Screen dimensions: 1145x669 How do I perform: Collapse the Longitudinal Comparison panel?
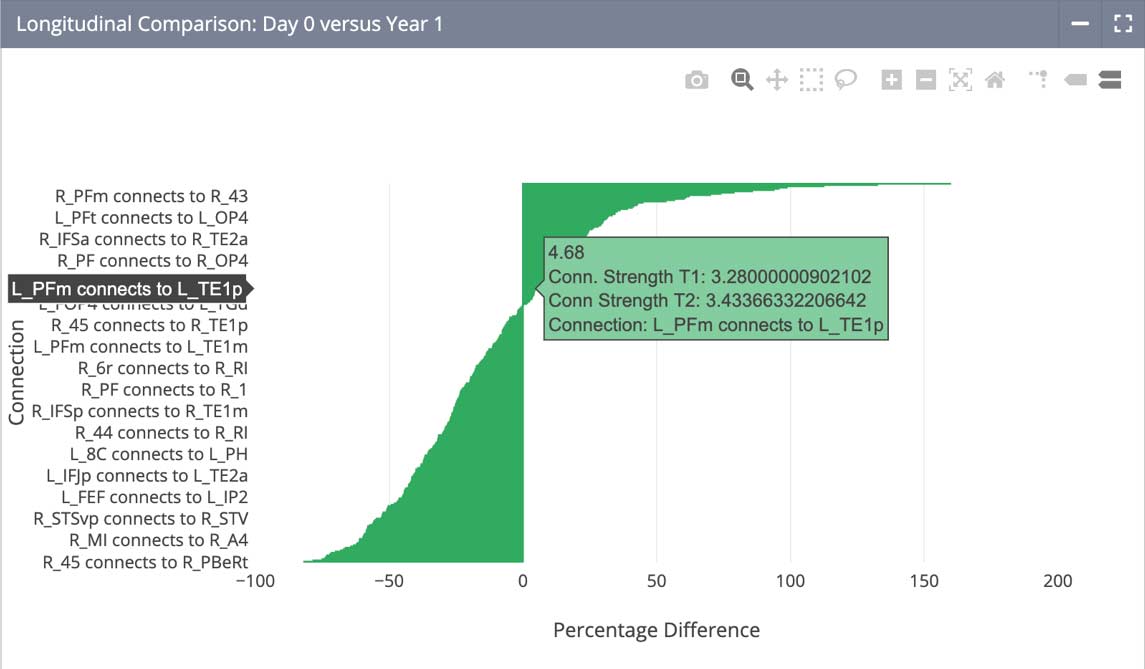coord(1080,23)
